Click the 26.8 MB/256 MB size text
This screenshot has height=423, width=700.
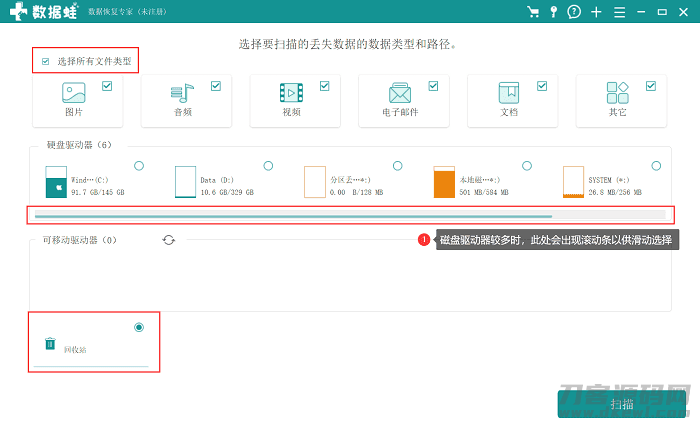click(615, 192)
